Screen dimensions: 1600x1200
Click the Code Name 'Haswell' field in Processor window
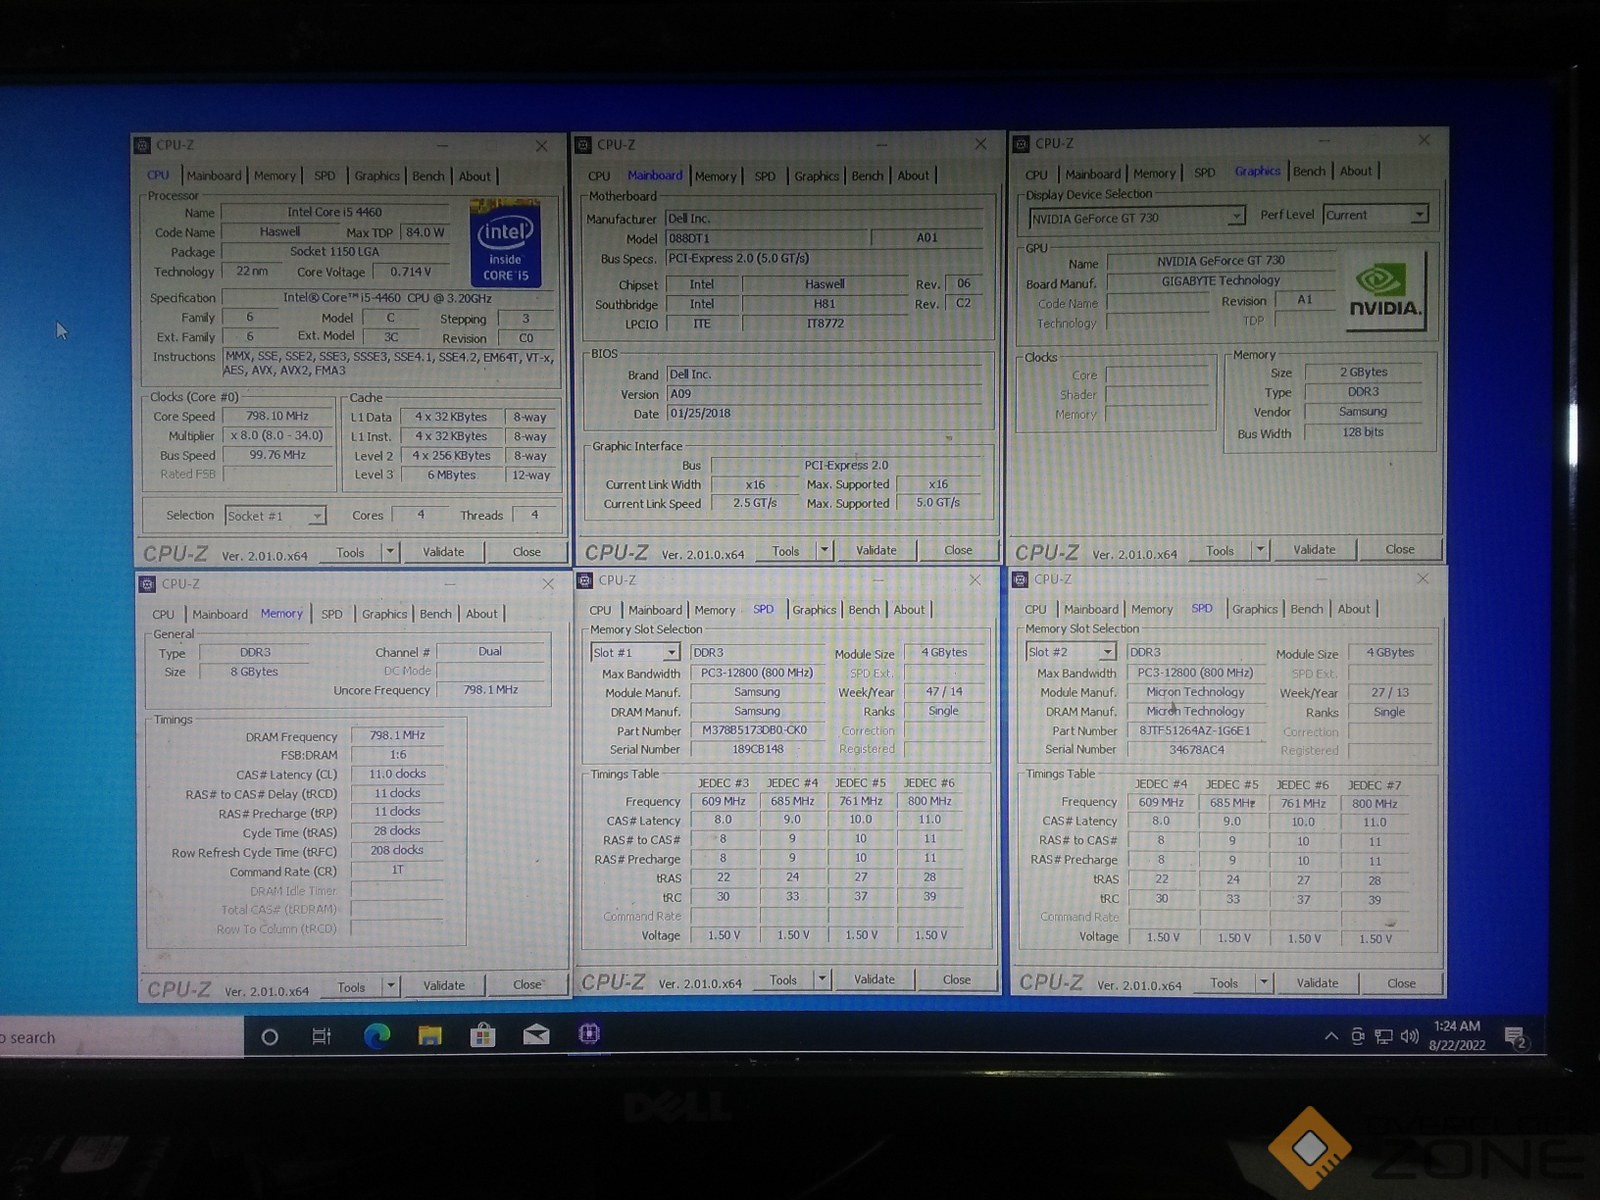click(280, 232)
